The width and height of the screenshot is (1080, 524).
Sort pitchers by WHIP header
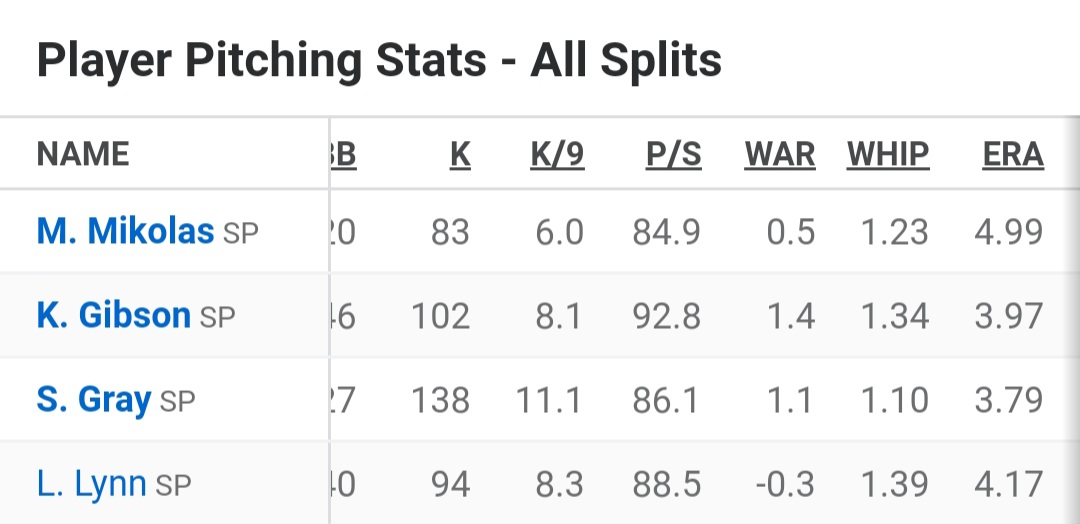pyautogui.click(x=888, y=155)
